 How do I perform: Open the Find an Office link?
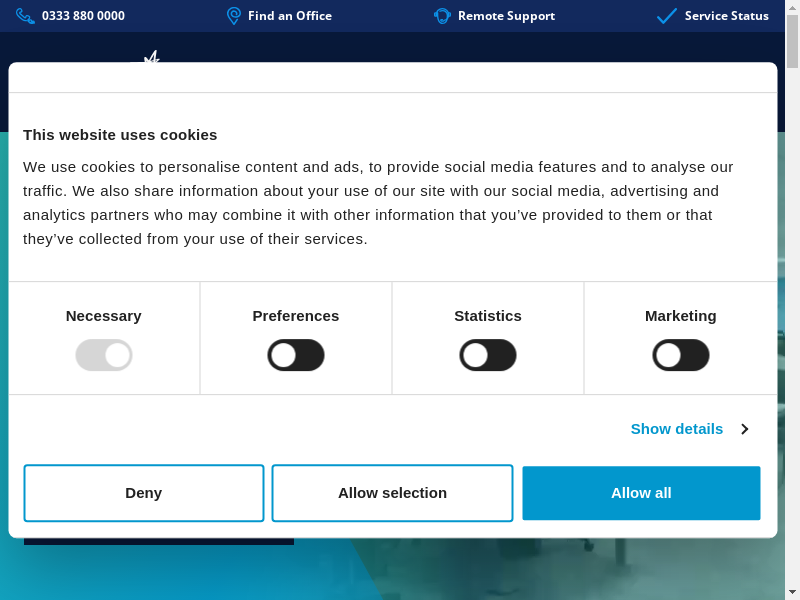point(289,16)
